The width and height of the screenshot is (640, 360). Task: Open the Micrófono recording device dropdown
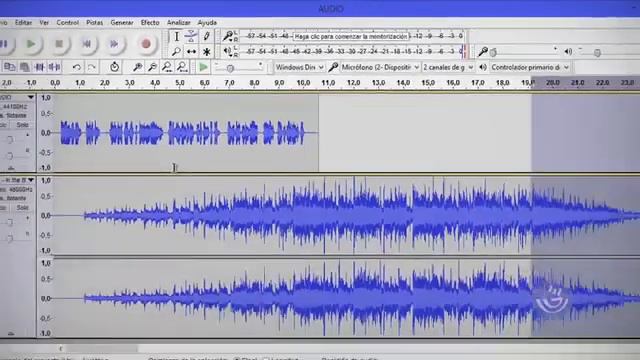tap(380, 67)
